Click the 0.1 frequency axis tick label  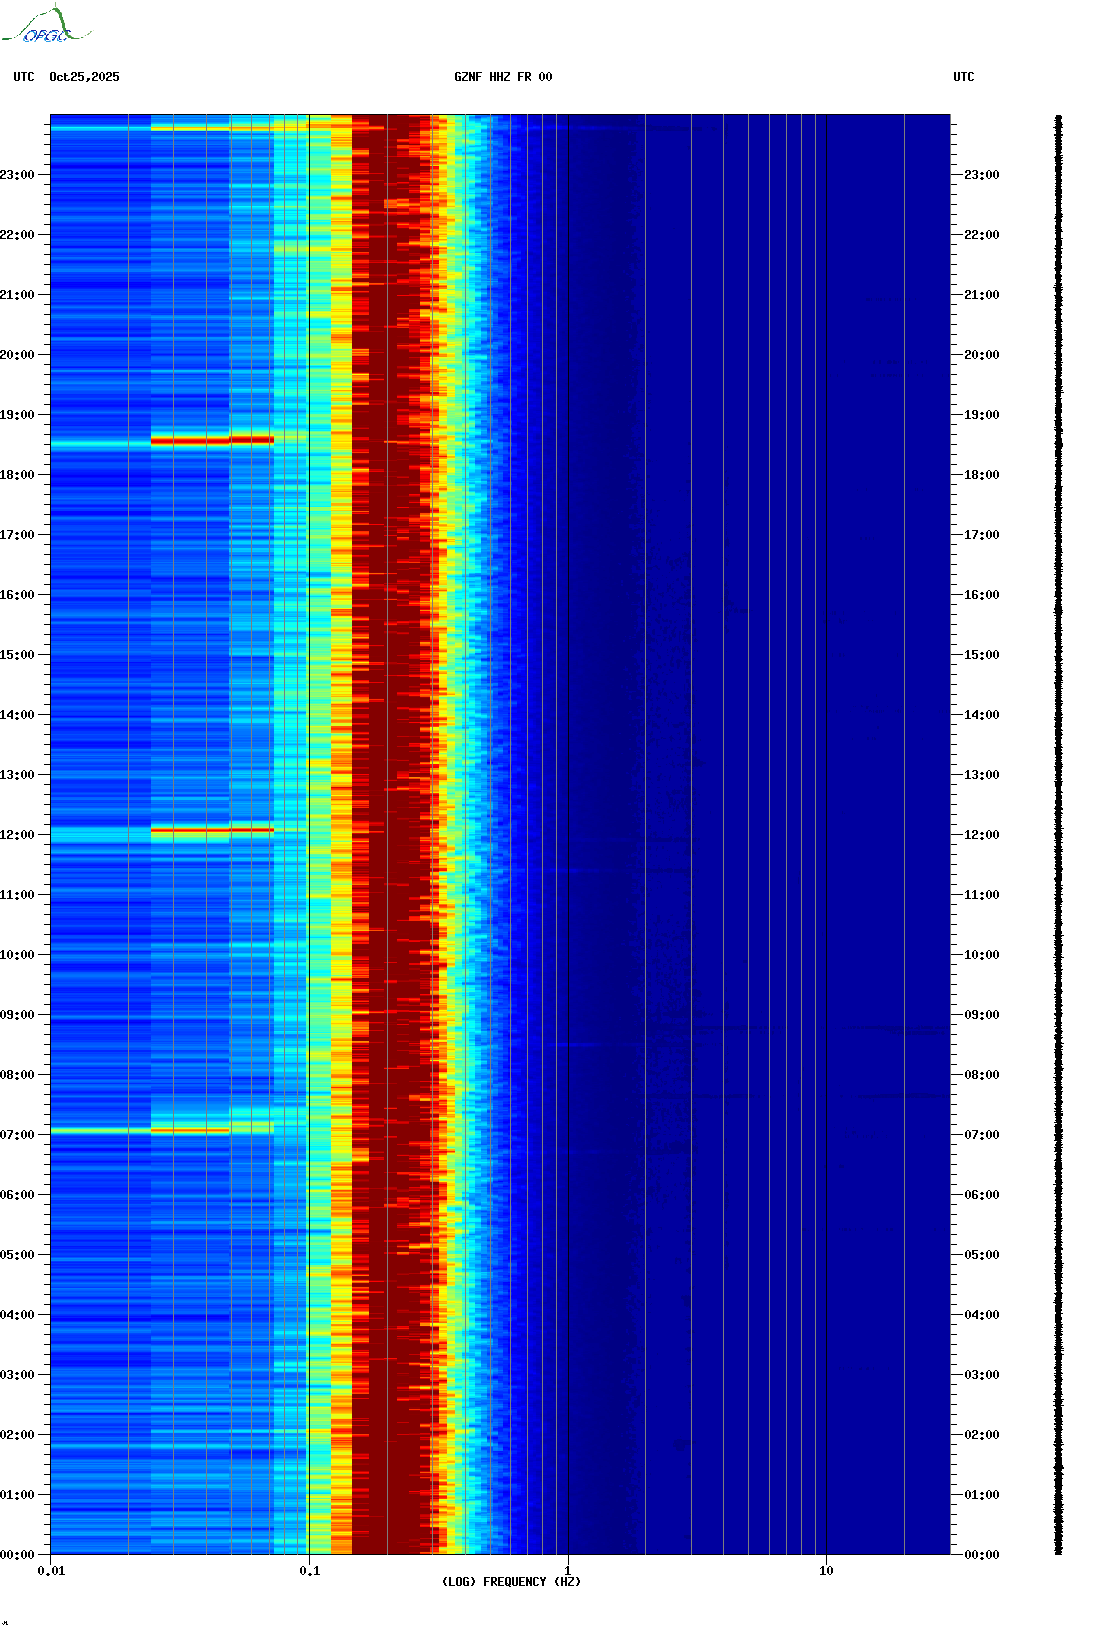[309, 1571]
